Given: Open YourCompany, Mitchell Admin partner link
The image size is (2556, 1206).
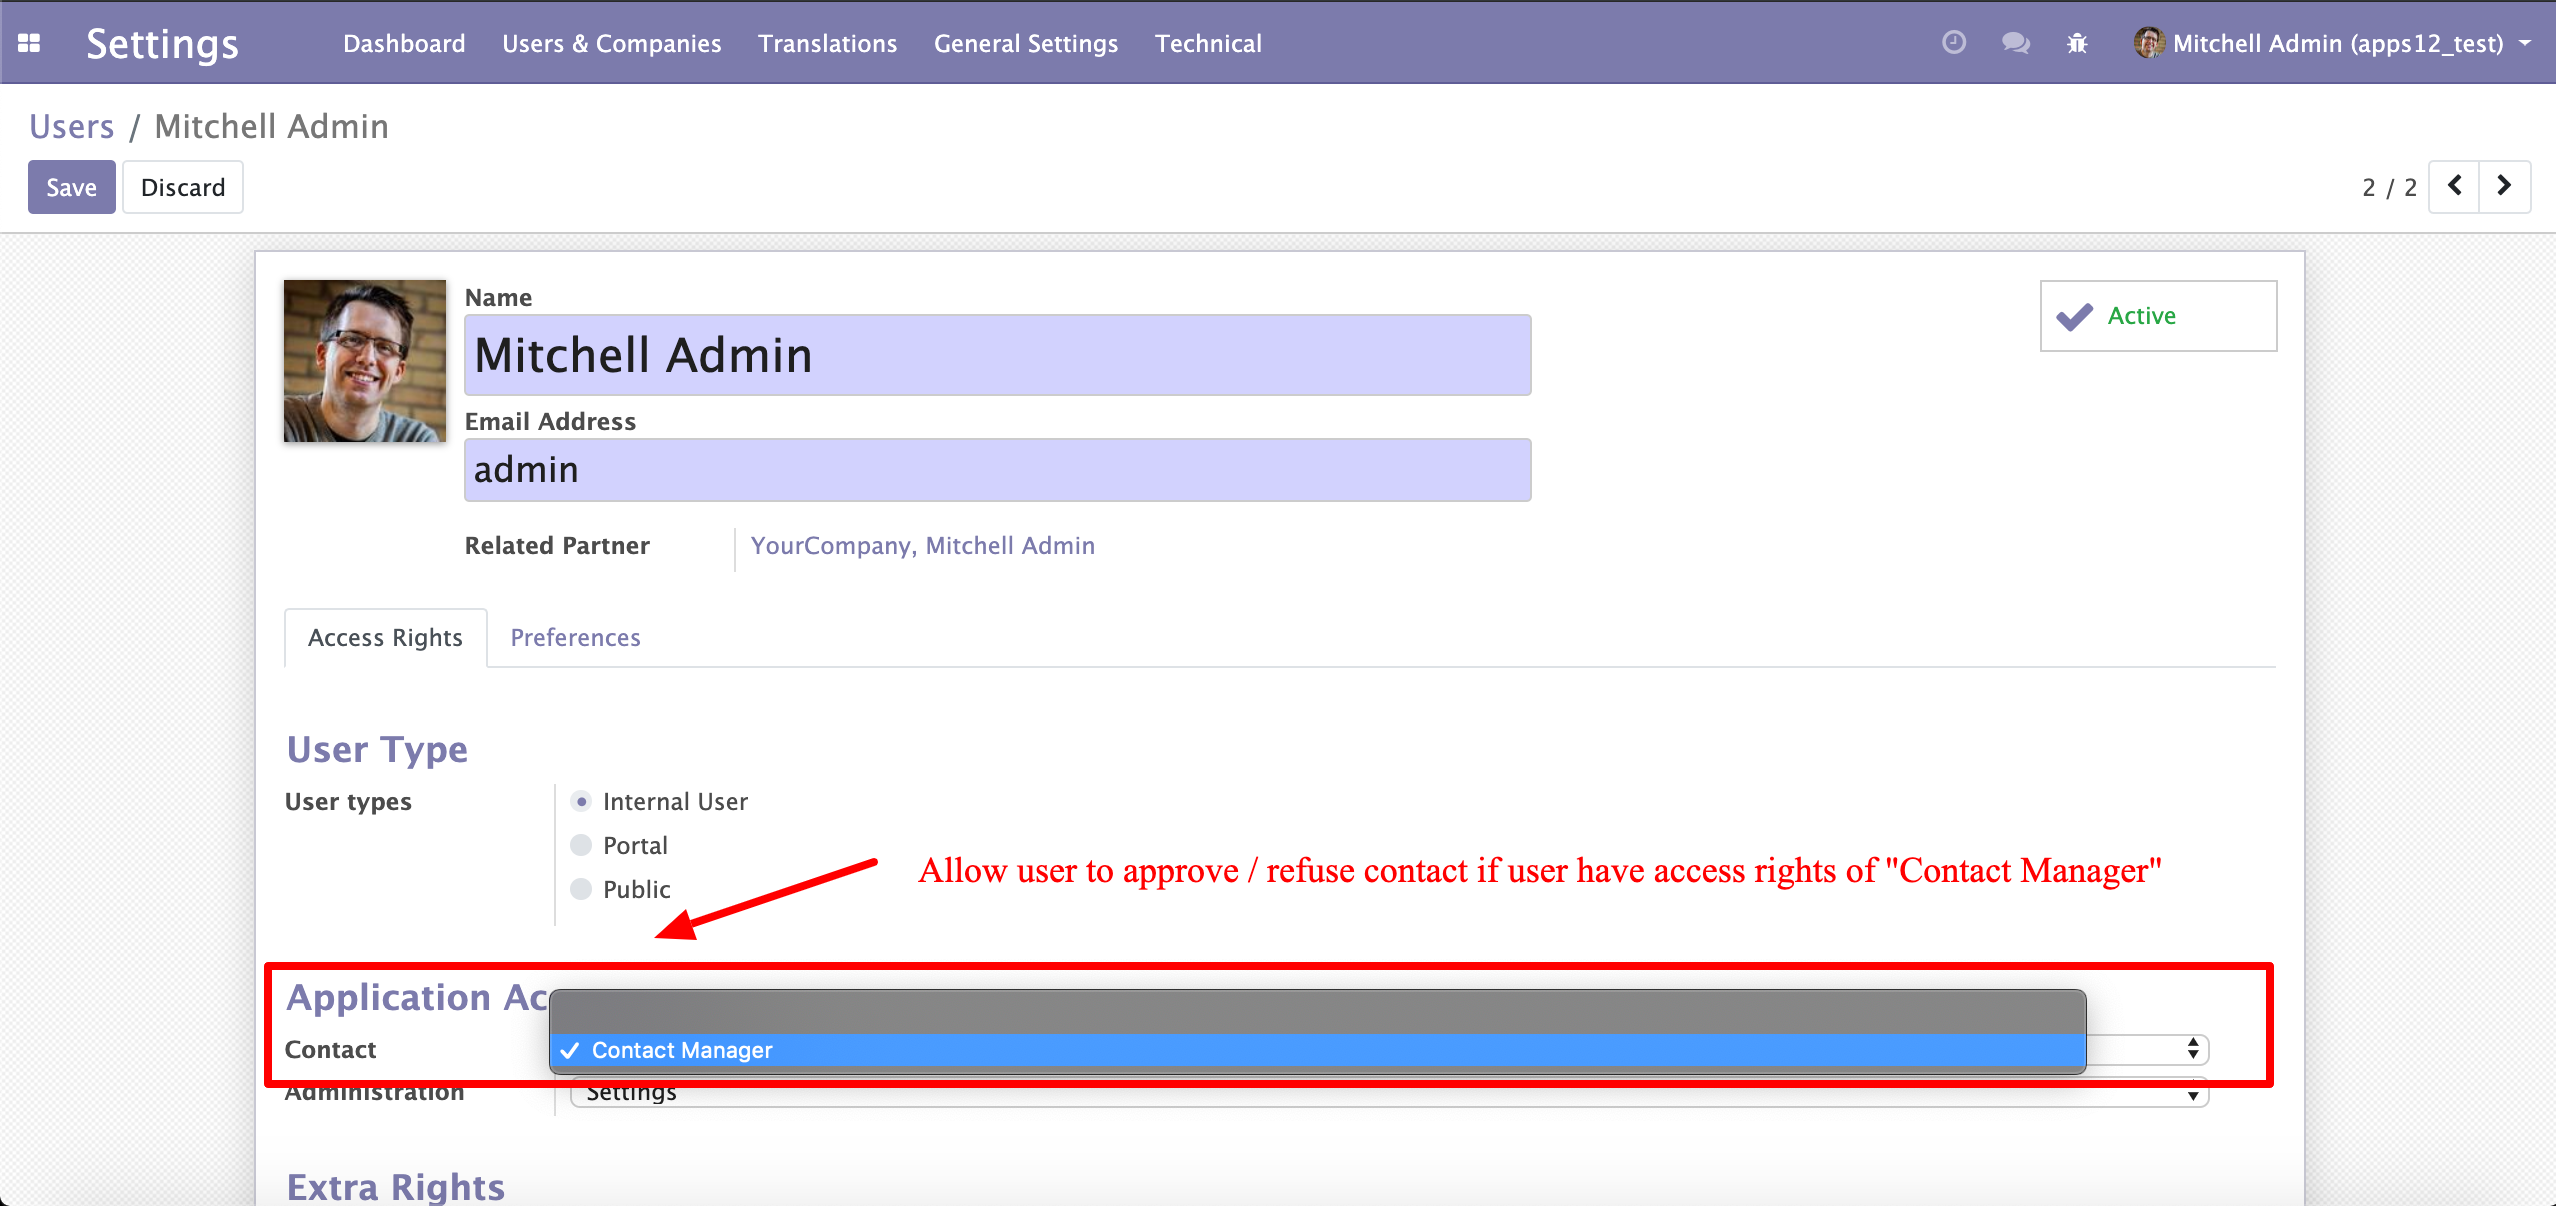Looking at the screenshot, I should point(922,546).
